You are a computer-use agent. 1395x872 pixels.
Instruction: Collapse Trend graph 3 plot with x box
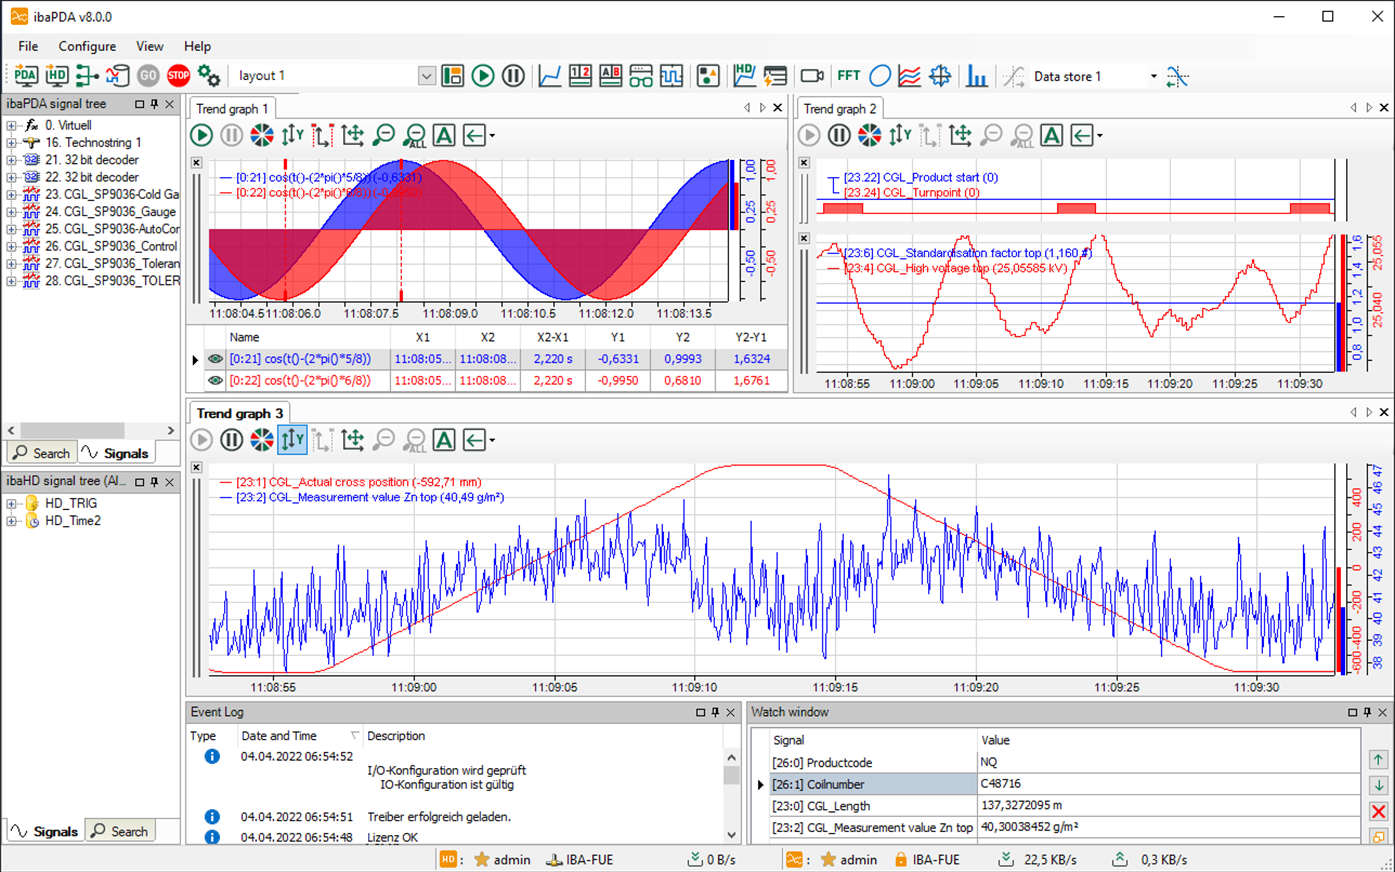(196, 467)
